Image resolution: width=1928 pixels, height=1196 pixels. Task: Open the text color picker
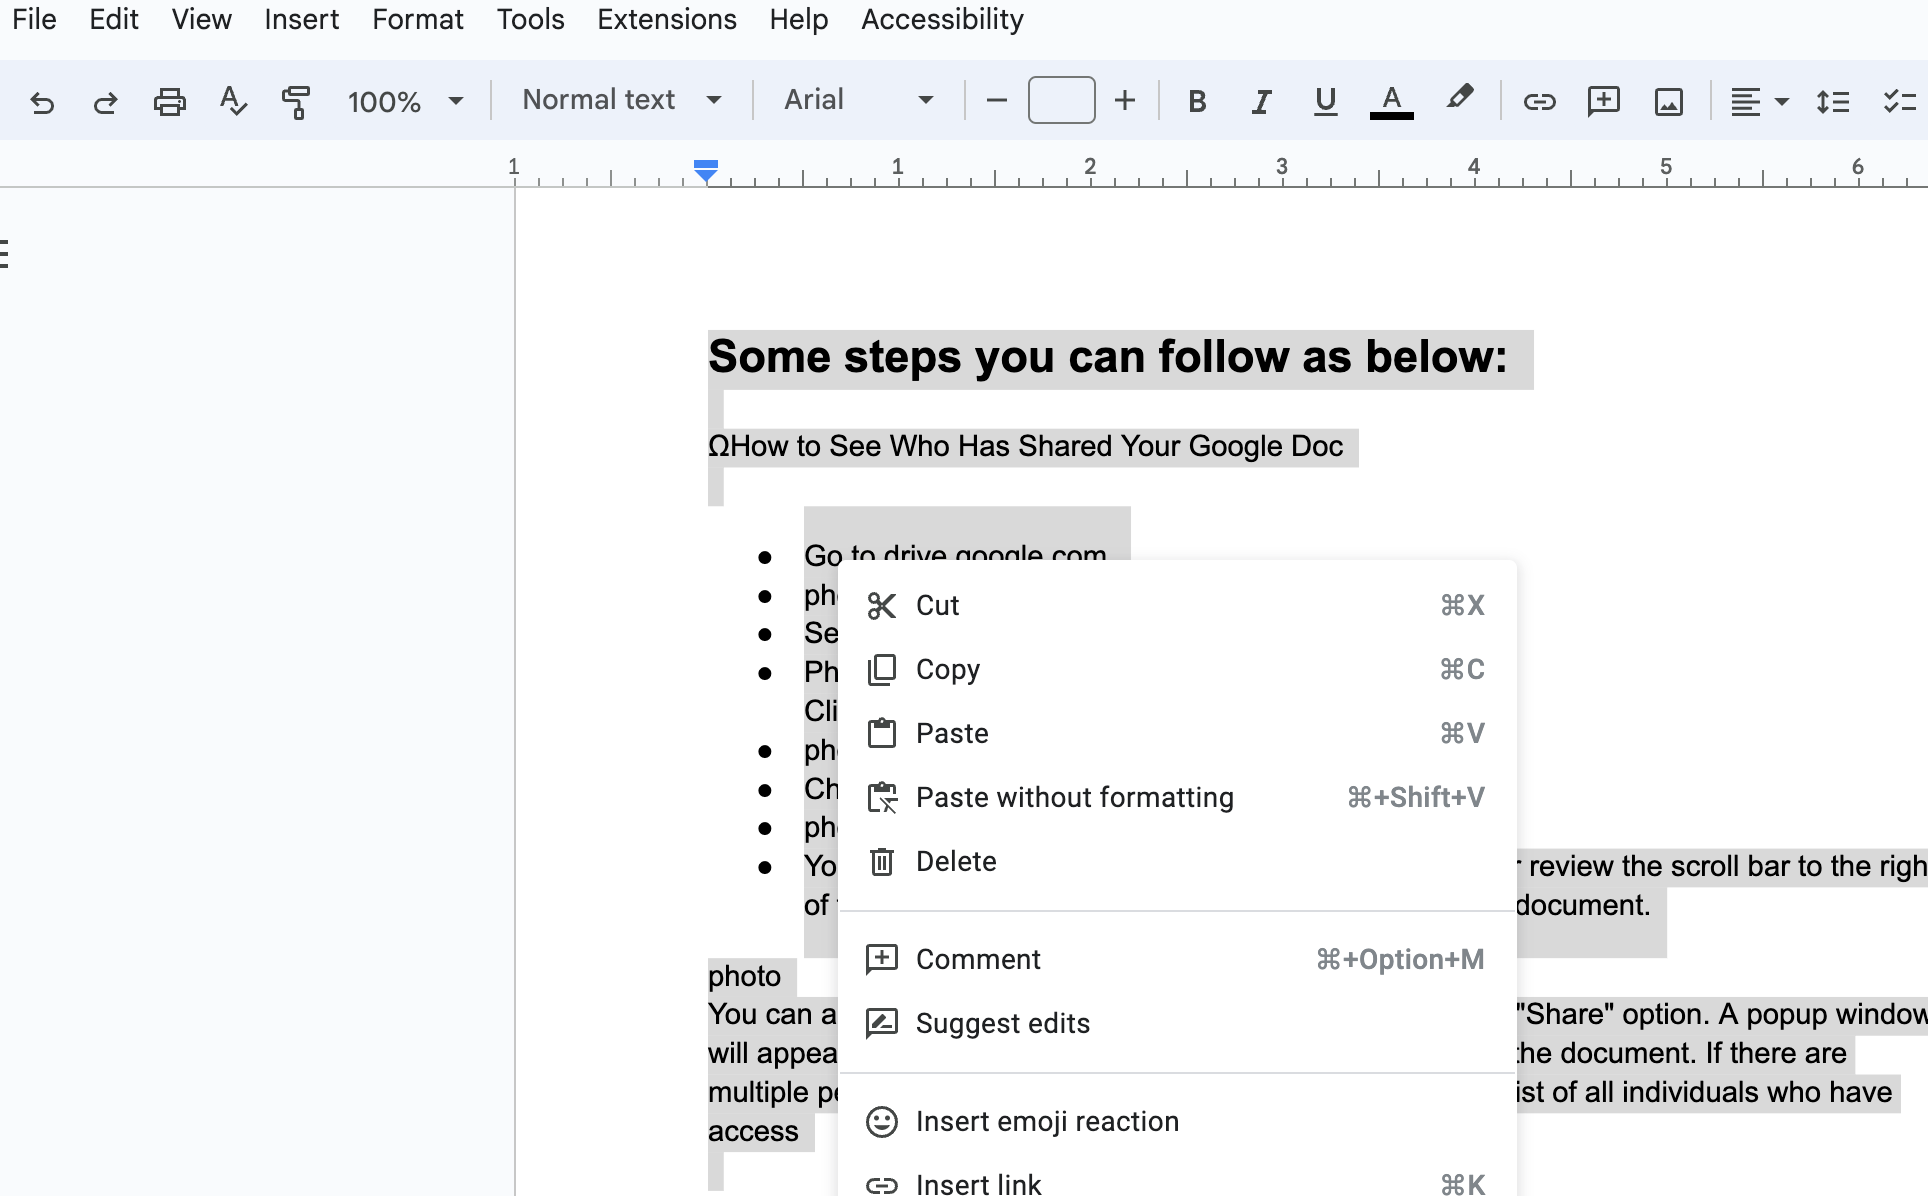coord(1391,101)
